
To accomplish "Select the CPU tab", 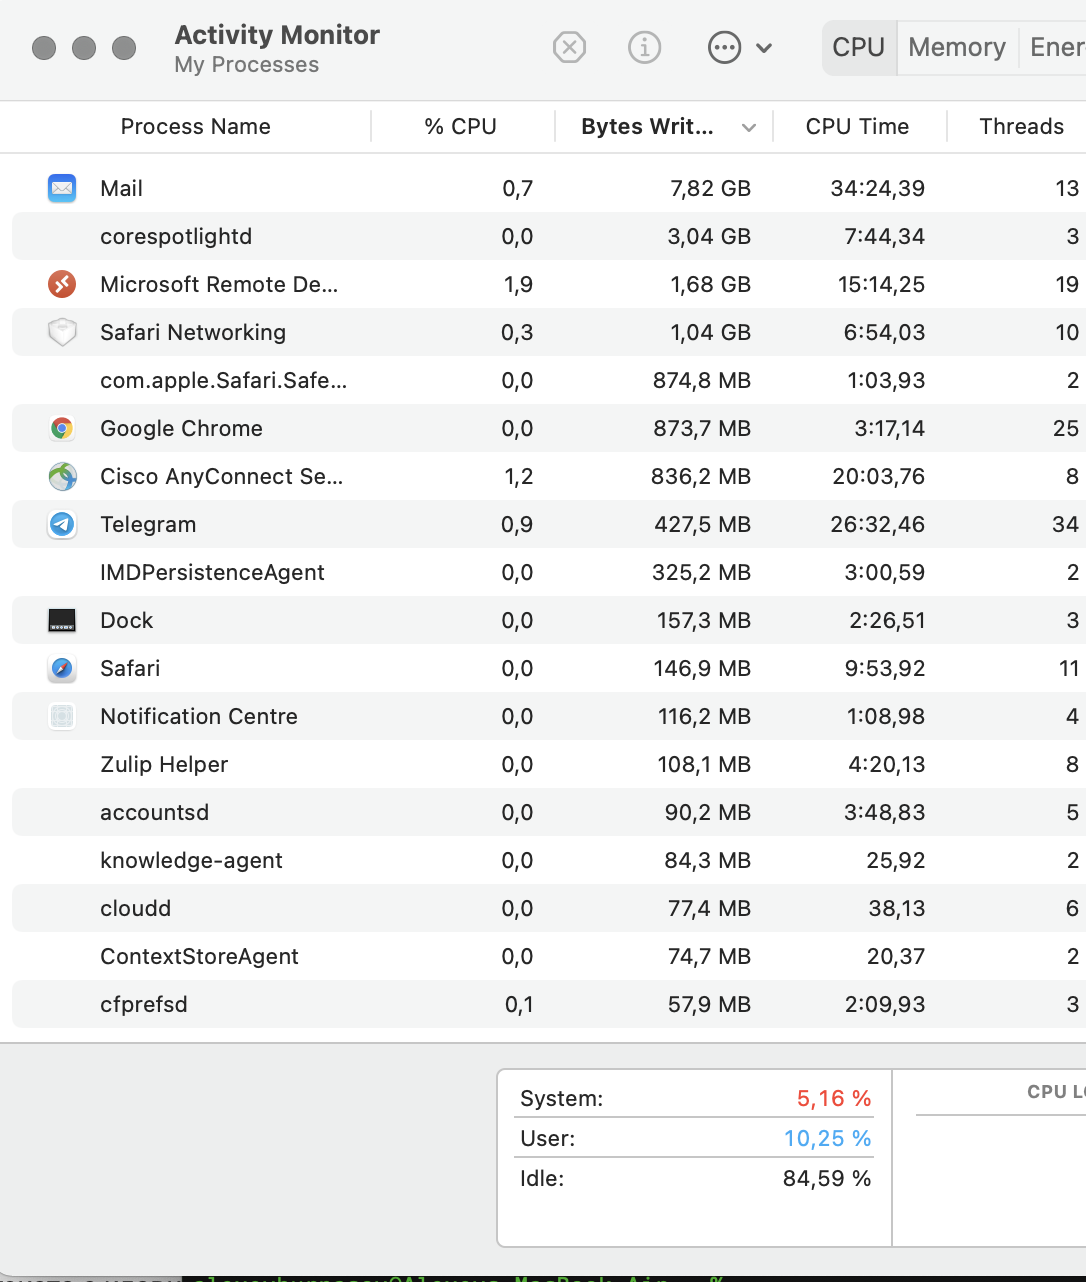I will pos(858,47).
